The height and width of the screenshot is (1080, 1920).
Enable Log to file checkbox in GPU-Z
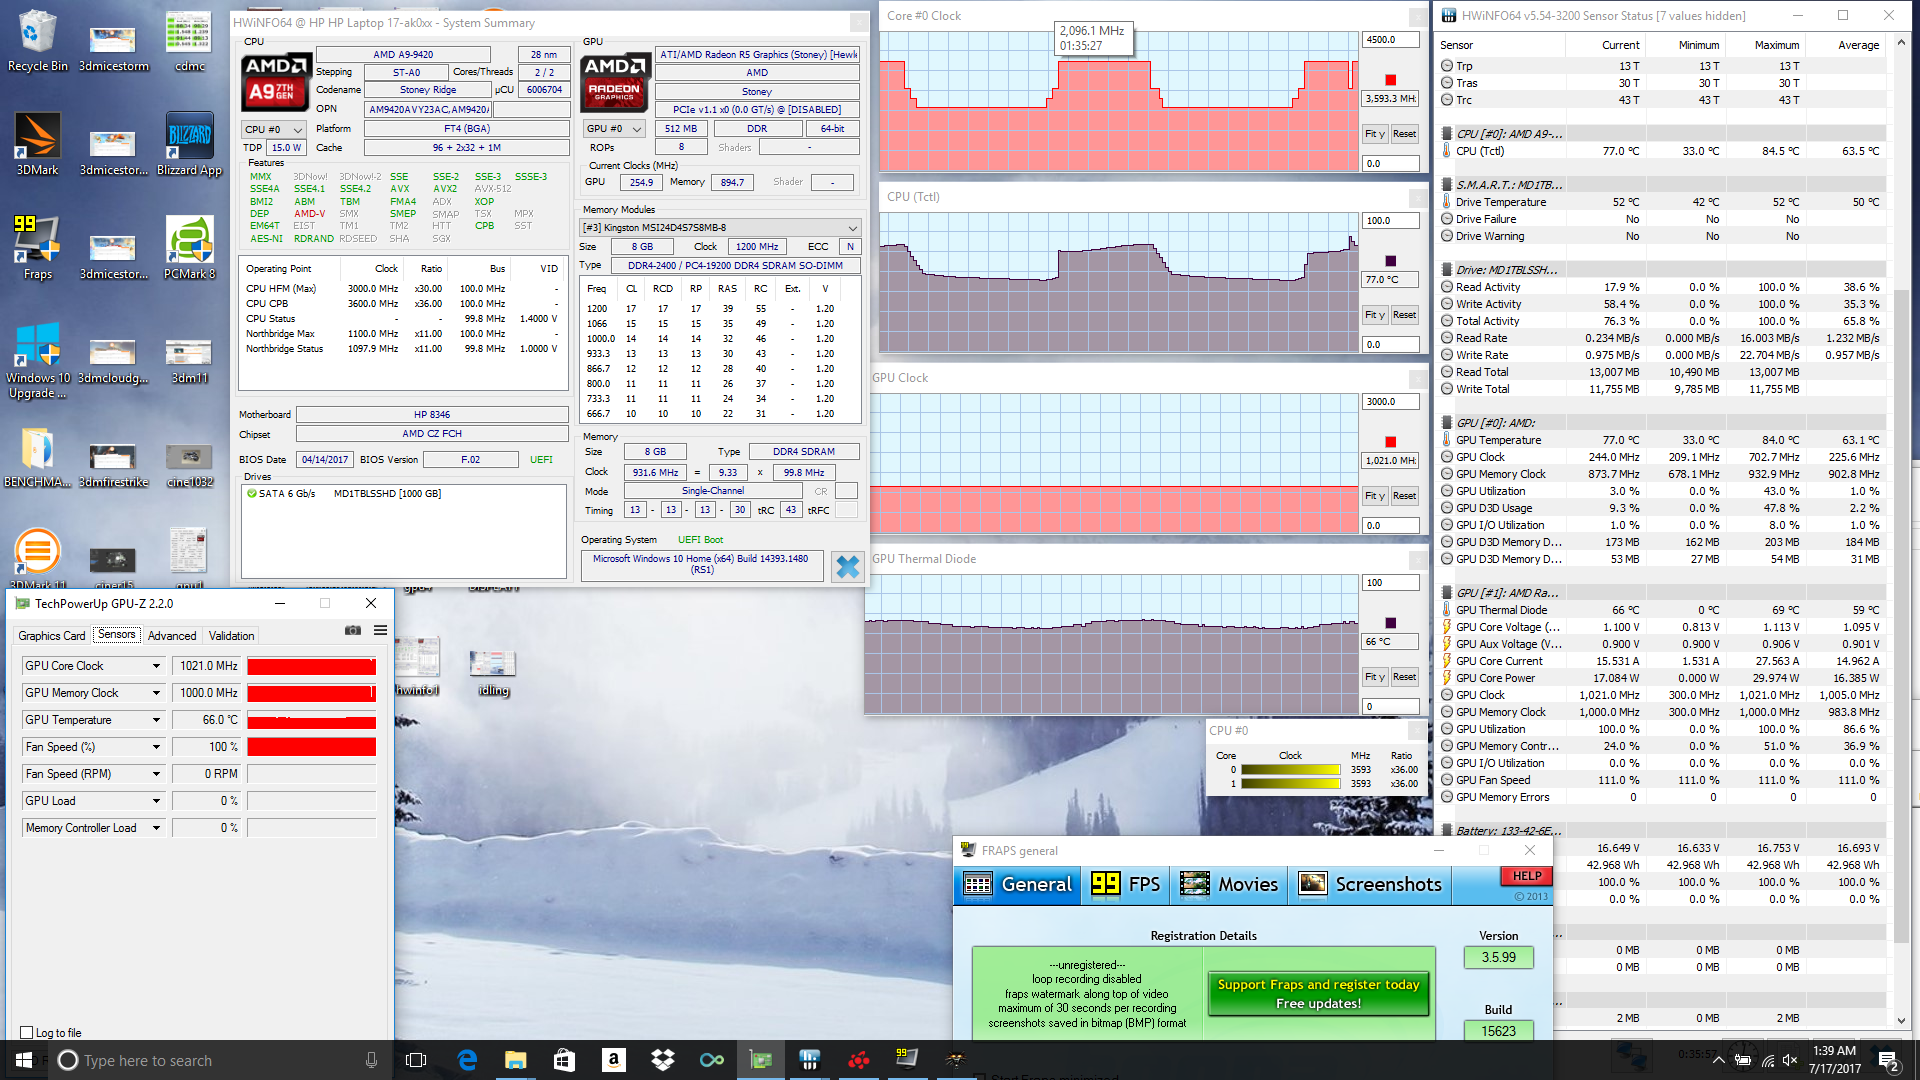27,1033
